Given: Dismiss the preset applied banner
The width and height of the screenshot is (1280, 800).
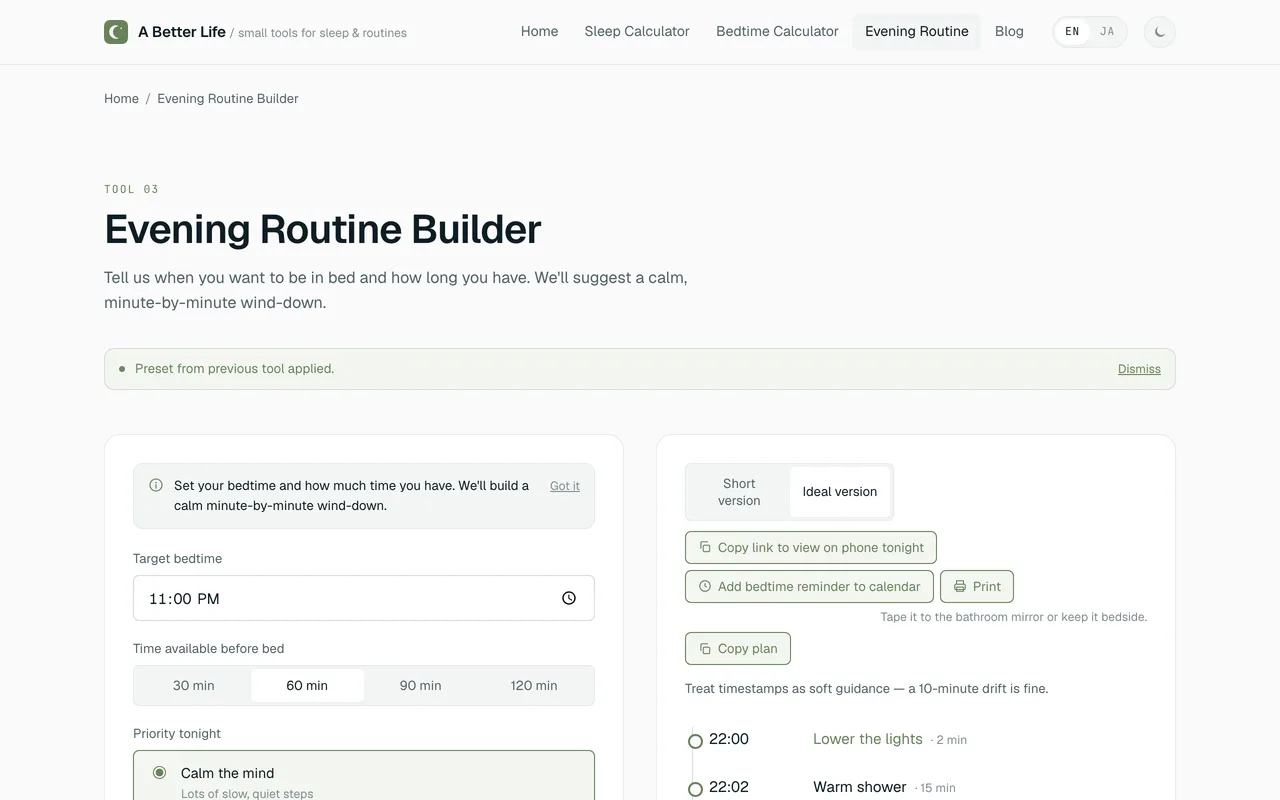Looking at the screenshot, I should coord(1139,369).
